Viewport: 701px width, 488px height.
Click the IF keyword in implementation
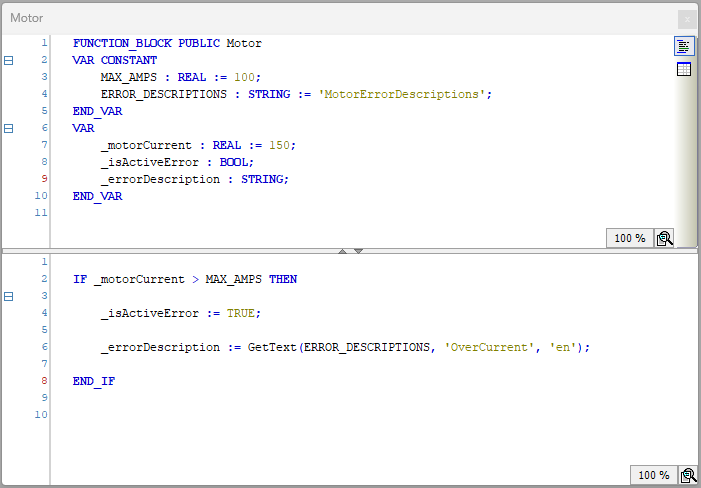(80, 280)
